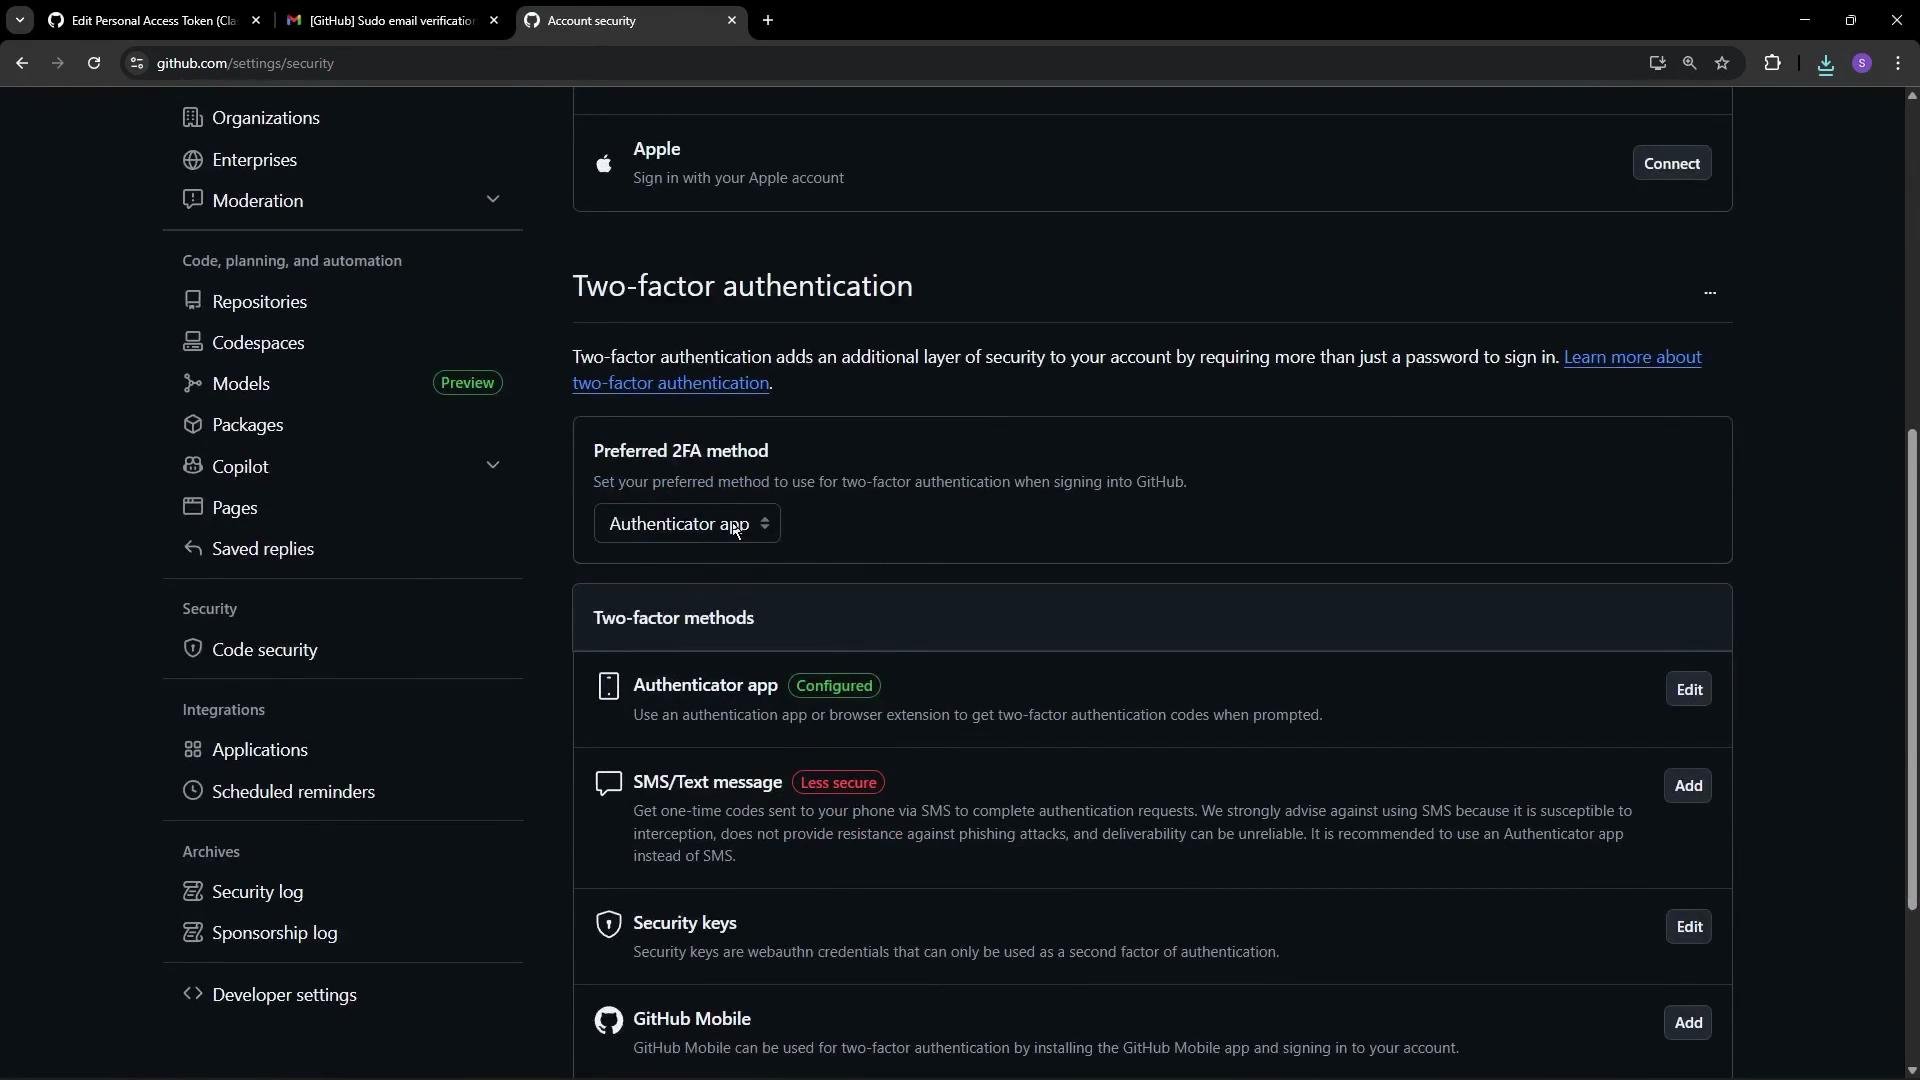1920x1080 pixels.
Task: Click the Copilot icon in sidebar
Action: pyautogui.click(x=193, y=466)
